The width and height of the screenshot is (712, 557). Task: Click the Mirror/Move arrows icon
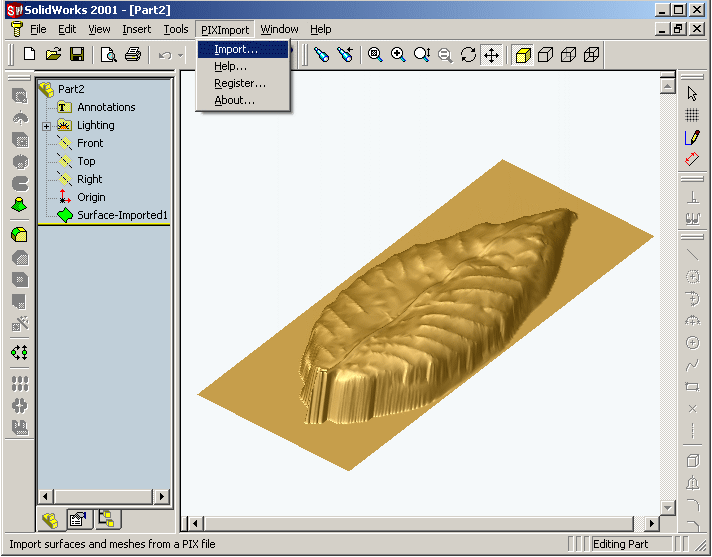point(20,352)
